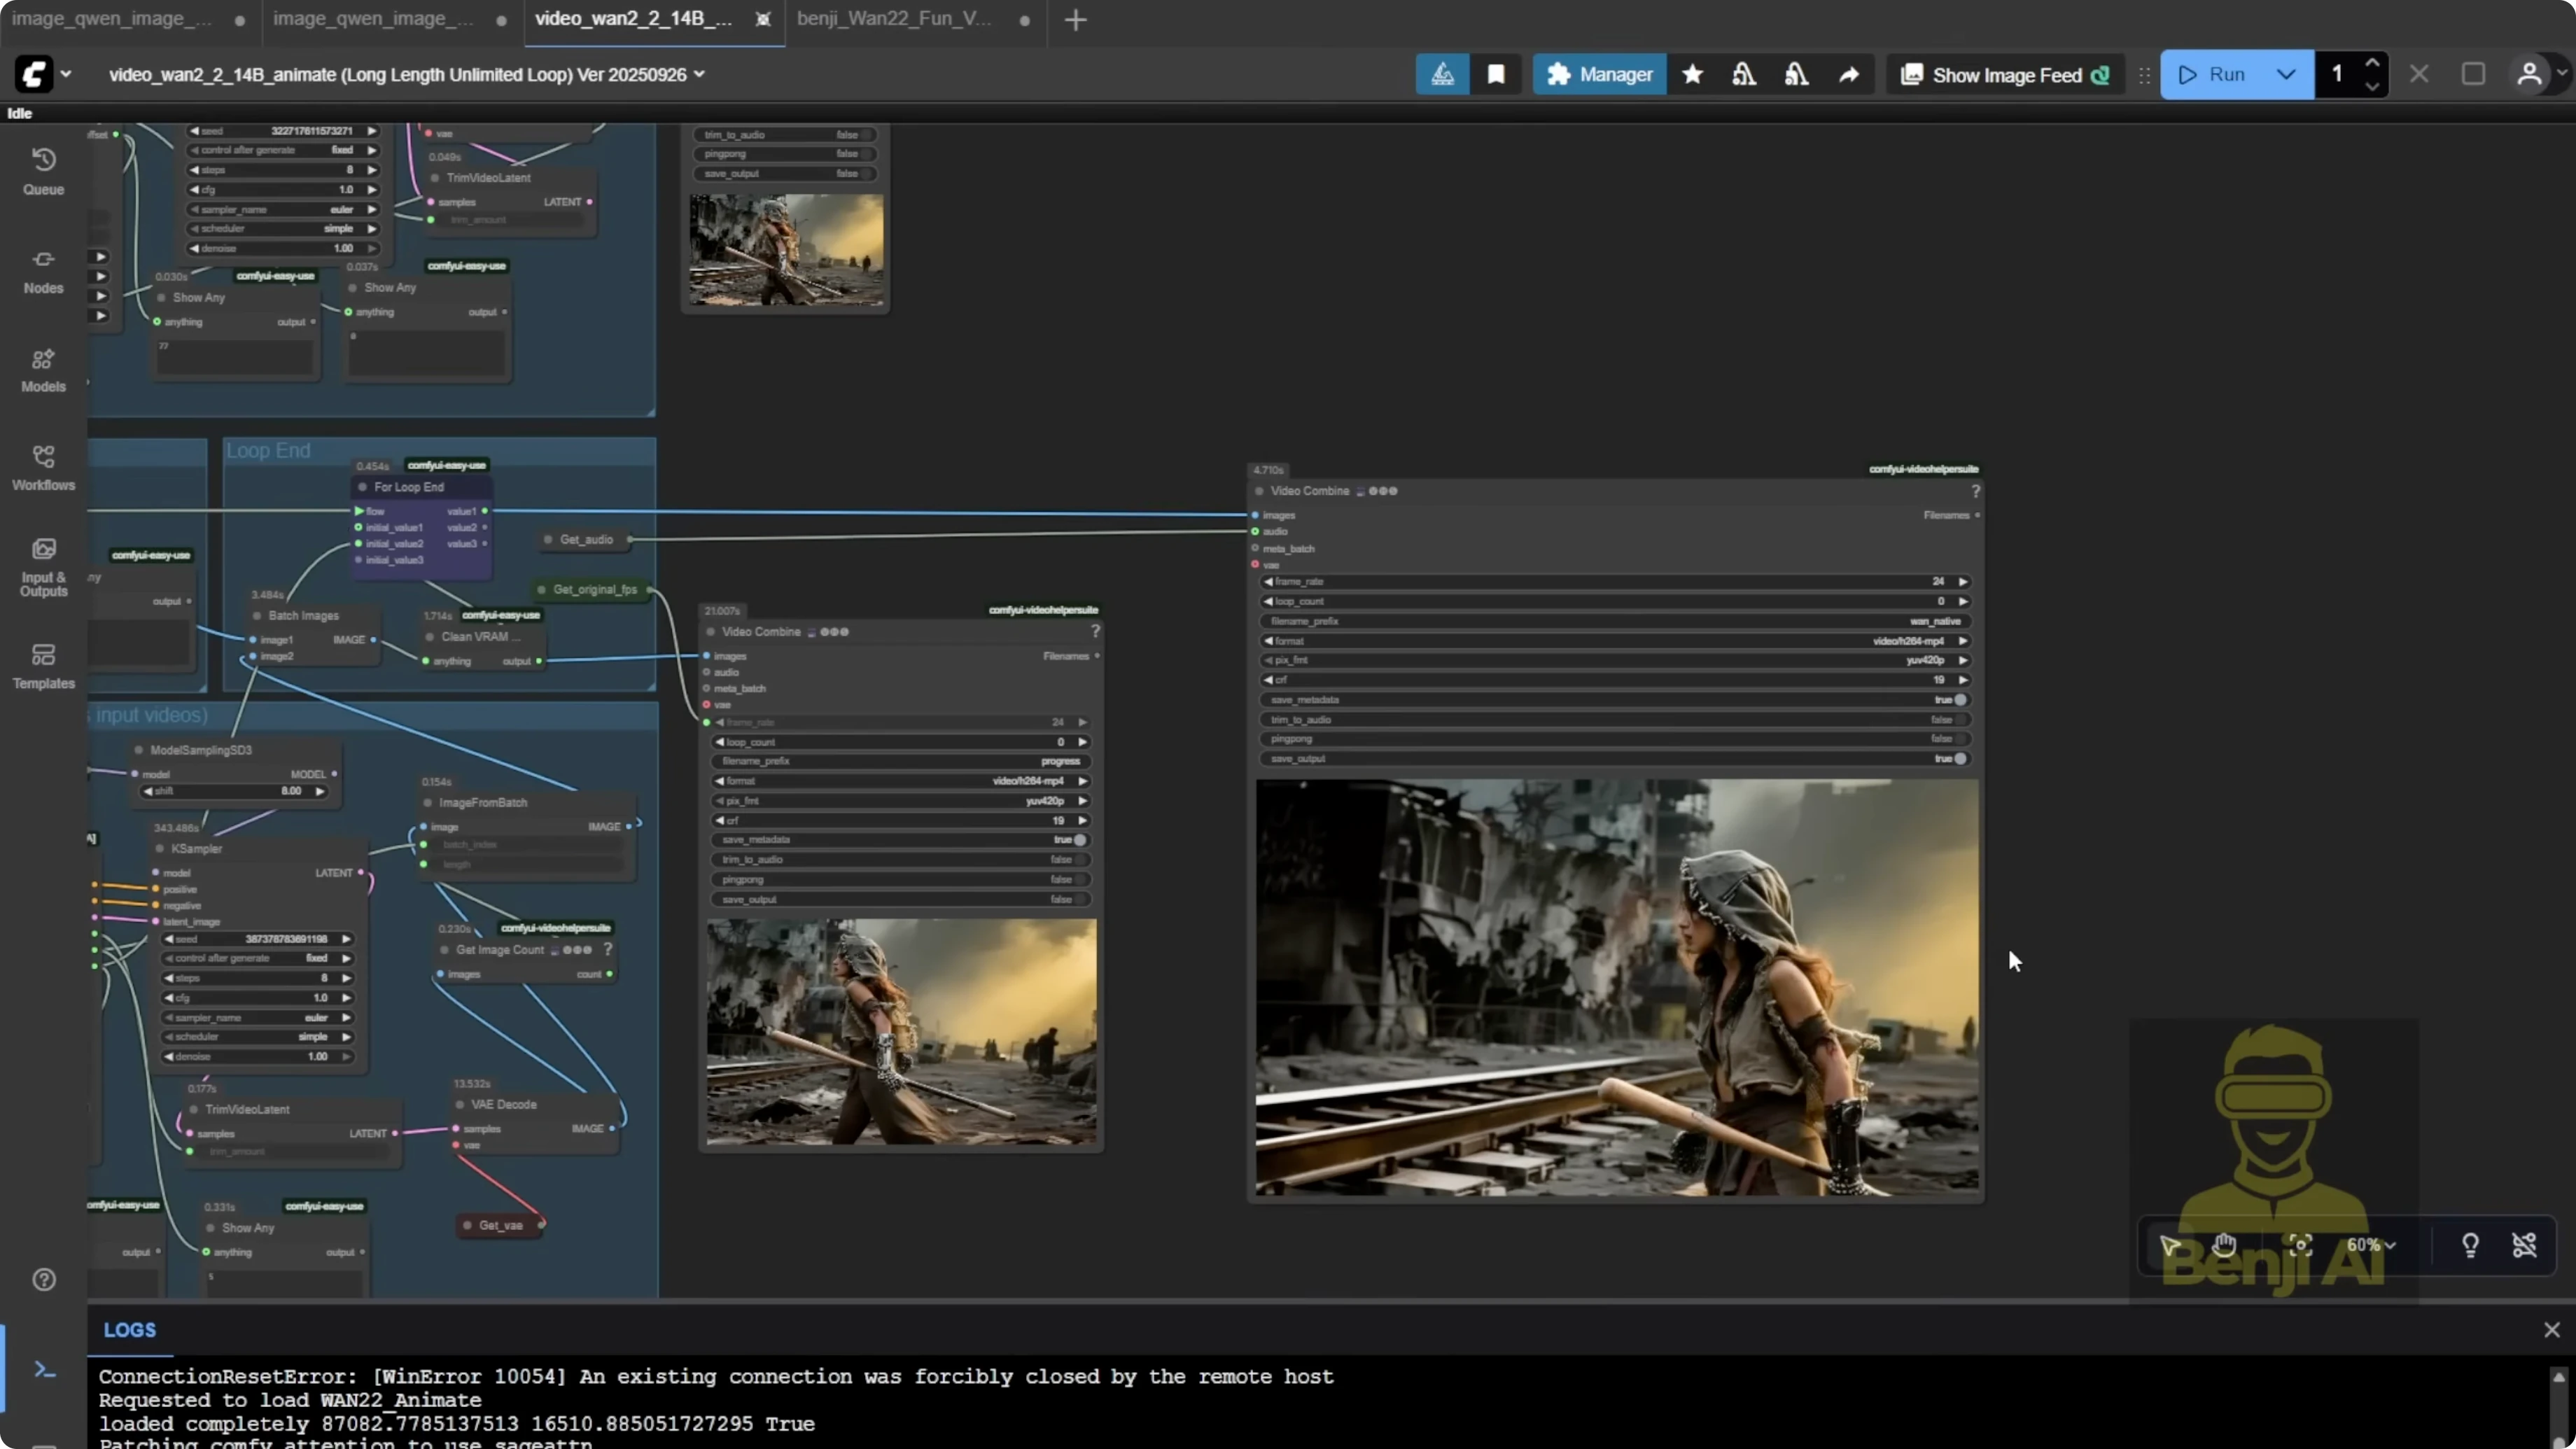
Task: Open the Manager
Action: (x=1600, y=74)
